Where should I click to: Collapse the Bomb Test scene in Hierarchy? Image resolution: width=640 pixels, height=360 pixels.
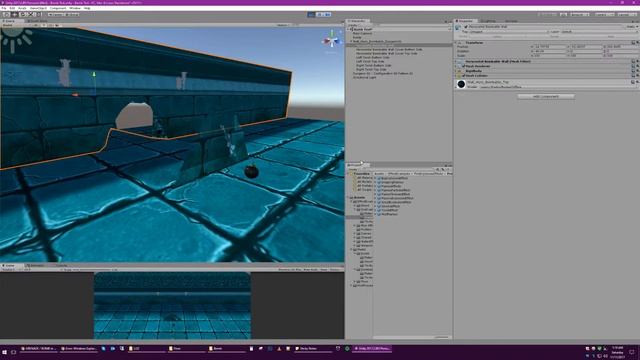(x=349, y=29)
